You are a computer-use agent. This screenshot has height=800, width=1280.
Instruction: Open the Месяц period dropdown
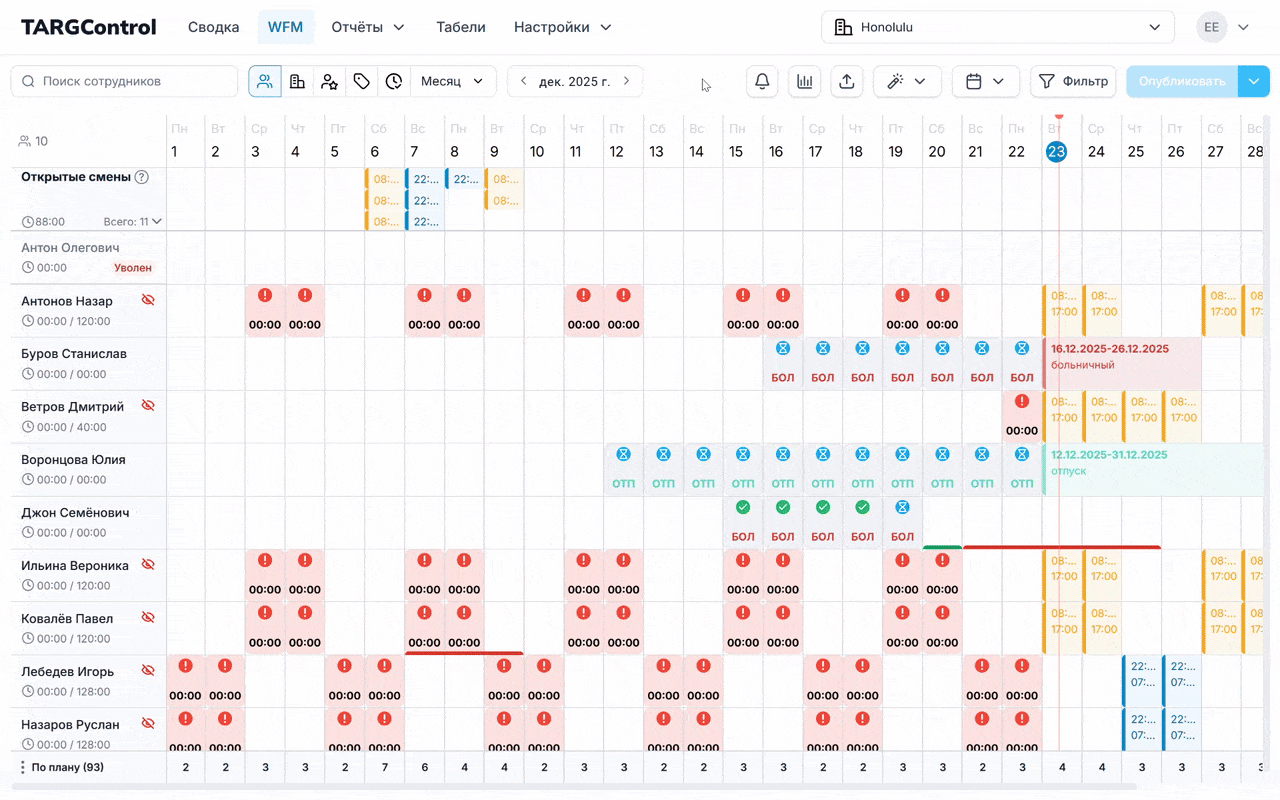point(452,81)
